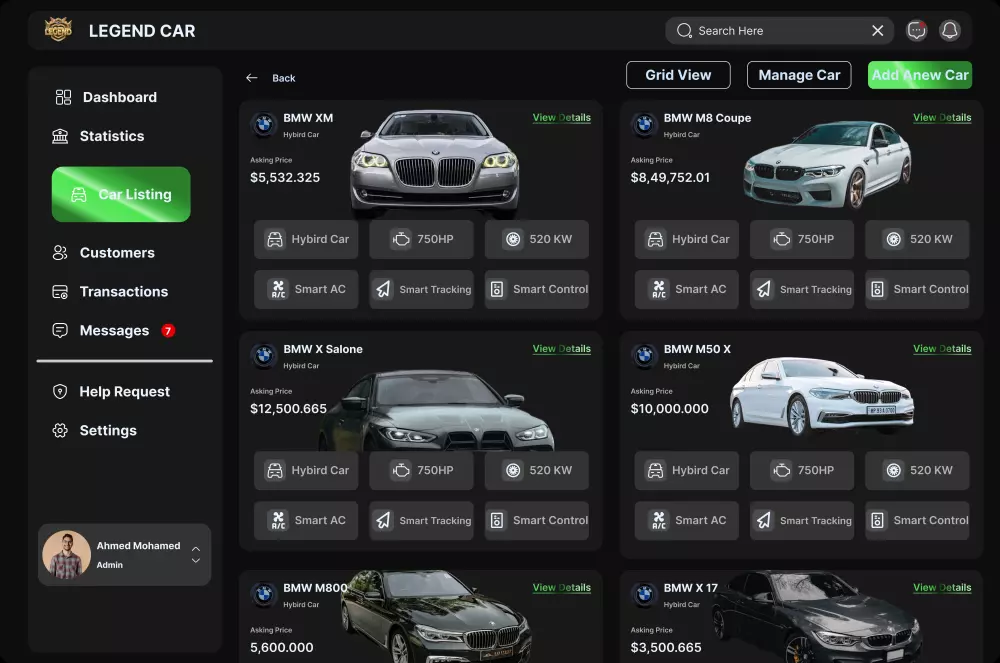Click Hybird Car chip on BMW X Salone card

(x=306, y=470)
